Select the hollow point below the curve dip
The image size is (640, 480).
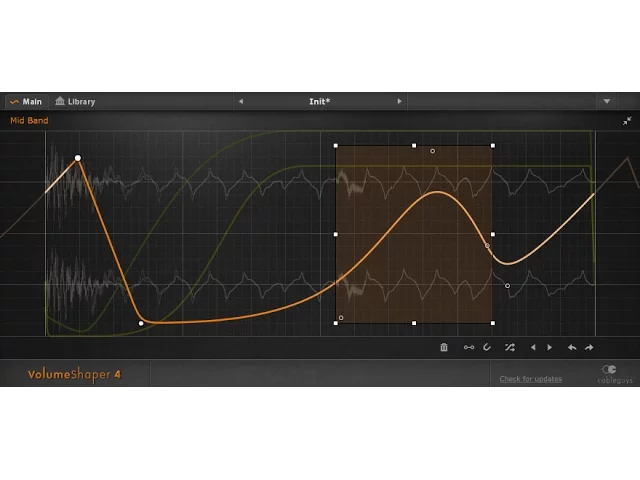click(x=507, y=286)
